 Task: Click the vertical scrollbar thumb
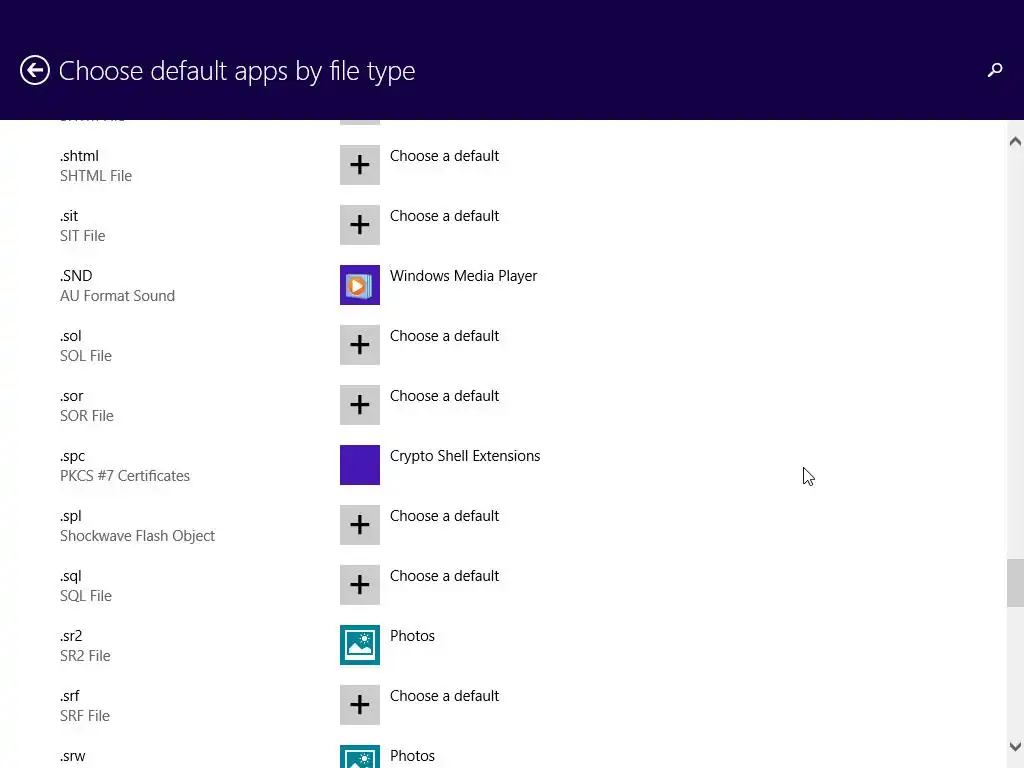(1015, 583)
